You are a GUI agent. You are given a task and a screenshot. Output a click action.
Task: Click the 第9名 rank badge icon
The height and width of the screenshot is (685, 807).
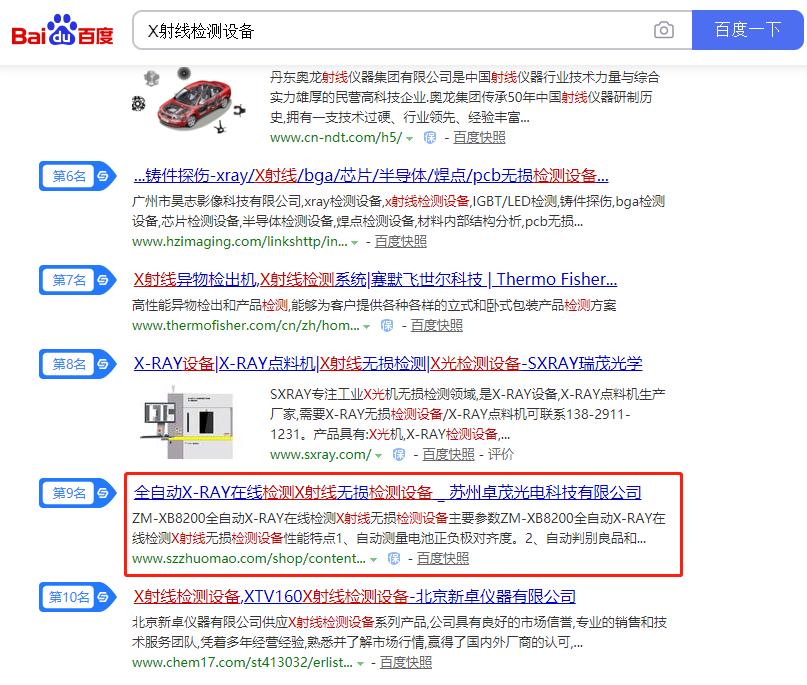pos(78,493)
